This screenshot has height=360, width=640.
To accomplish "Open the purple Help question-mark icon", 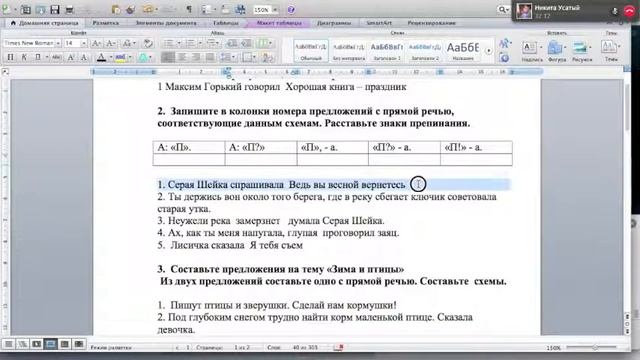I will [x=291, y=9].
